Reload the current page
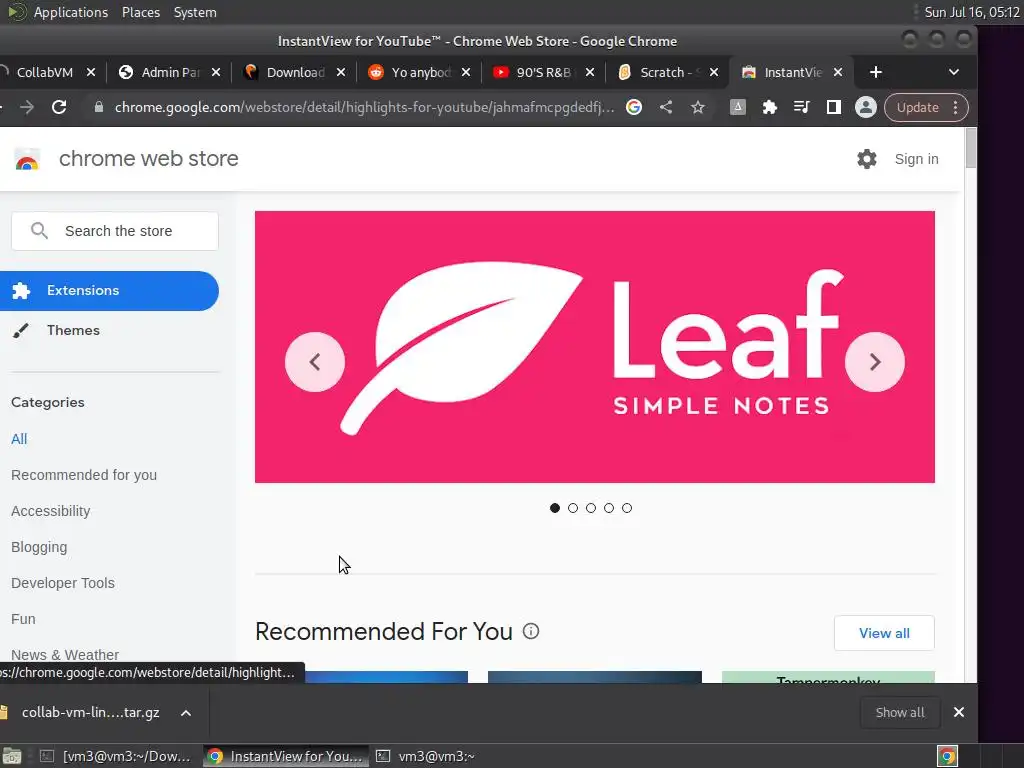 click(59, 107)
